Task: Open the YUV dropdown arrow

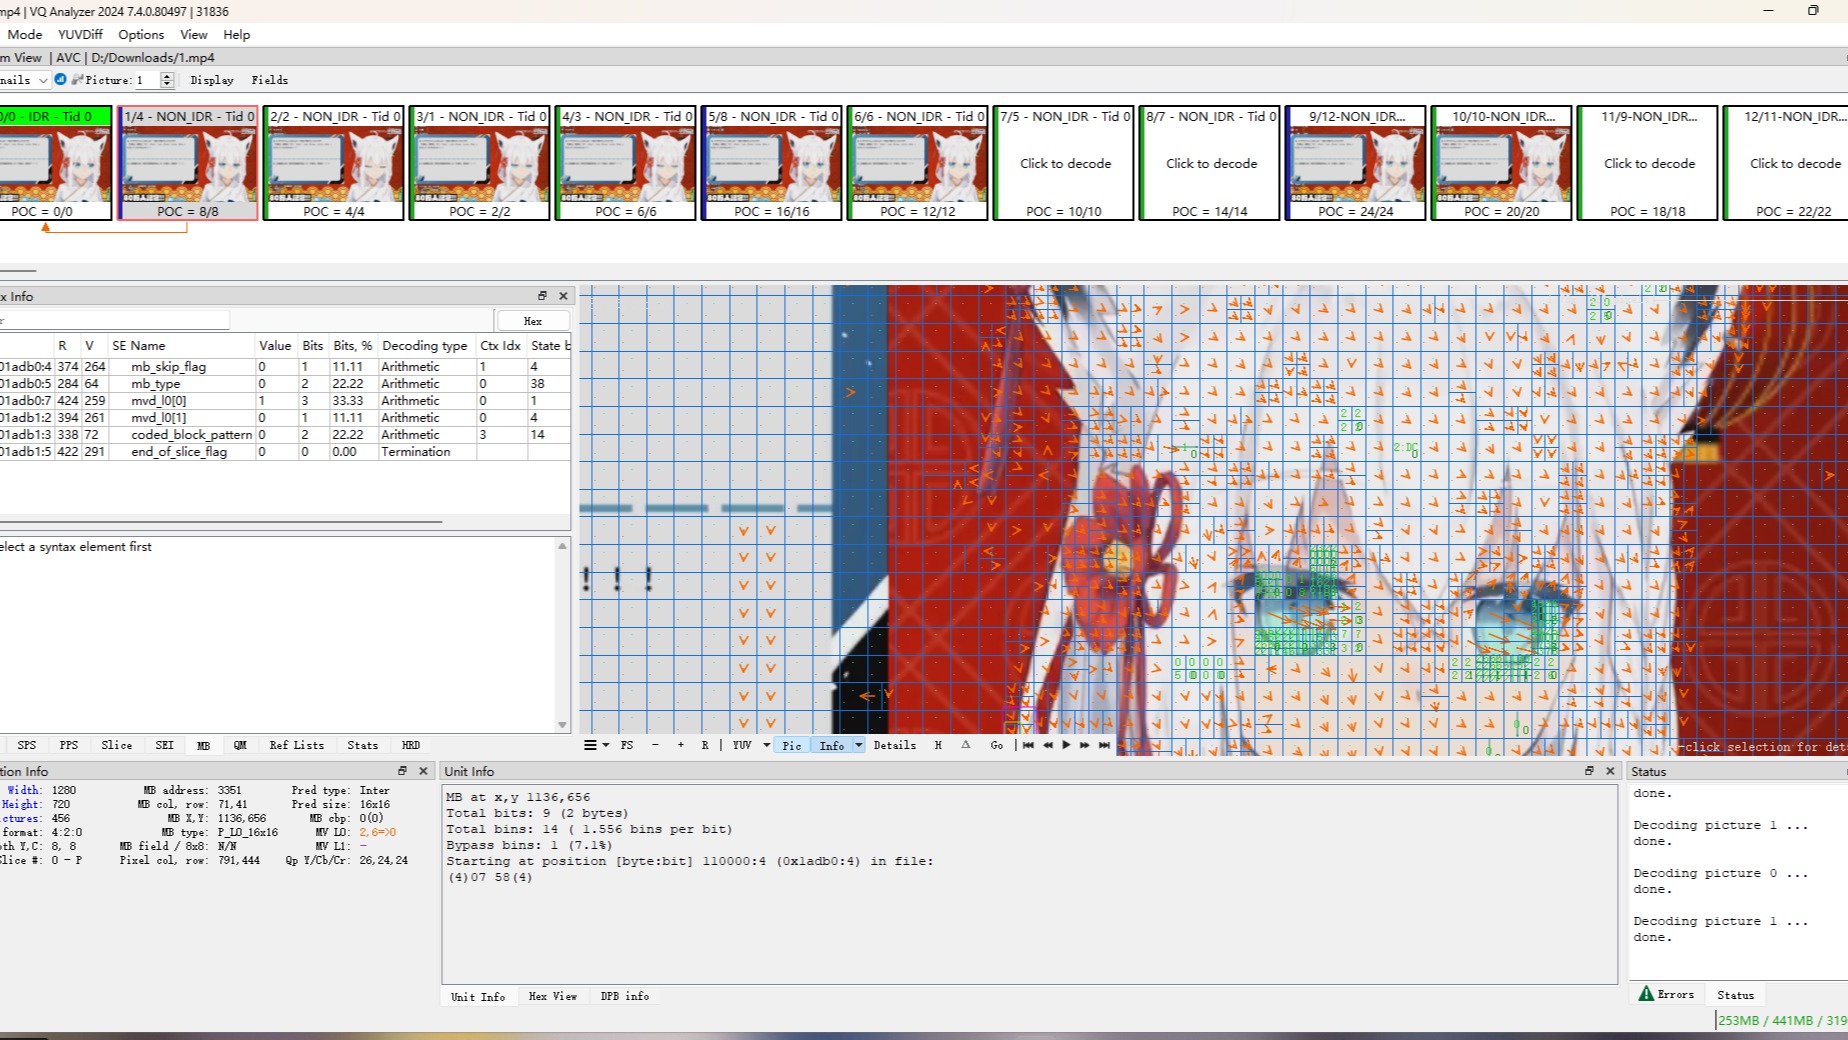Action: pyautogui.click(x=767, y=745)
